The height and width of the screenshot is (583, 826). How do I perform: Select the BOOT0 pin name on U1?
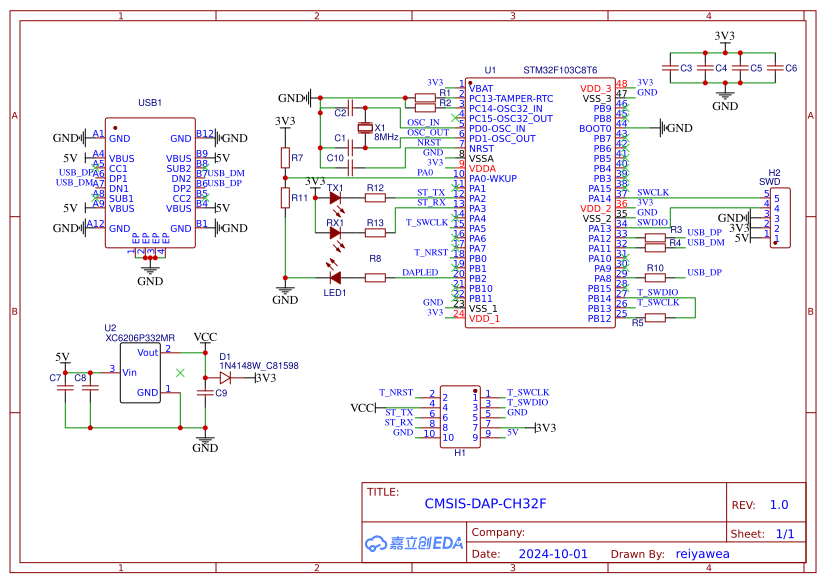pyautogui.click(x=595, y=129)
